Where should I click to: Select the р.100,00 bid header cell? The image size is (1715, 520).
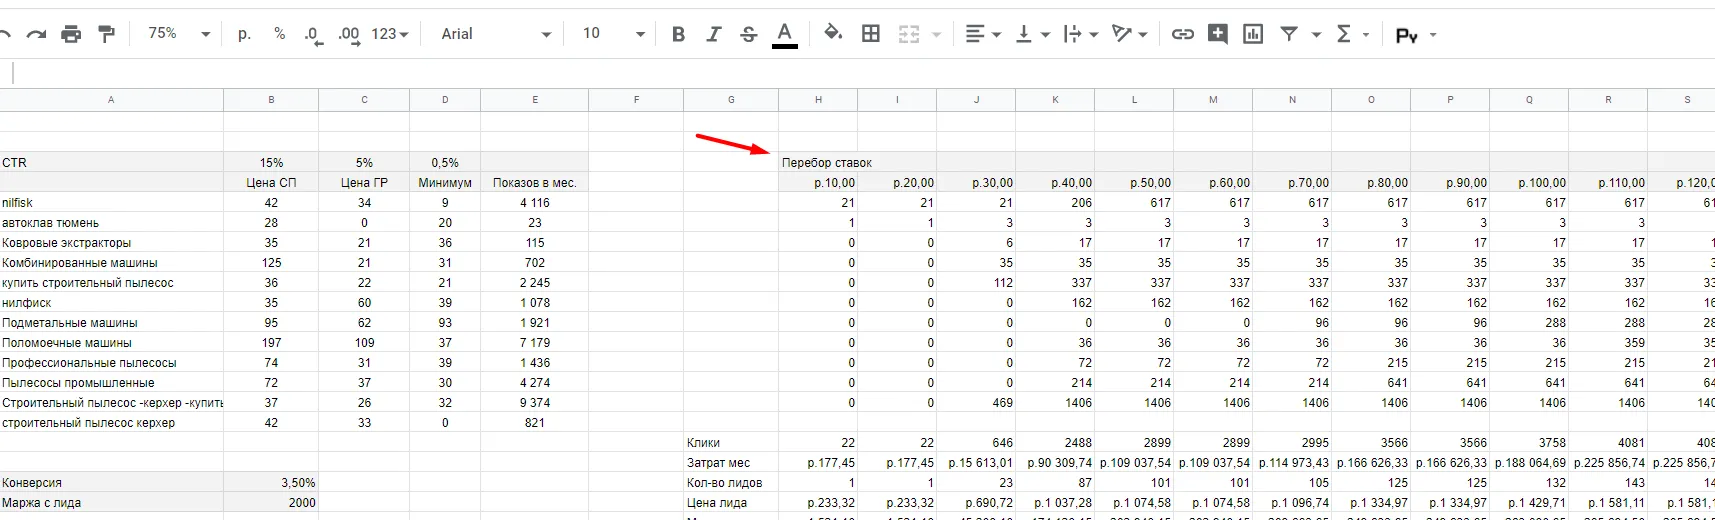click(x=1529, y=182)
